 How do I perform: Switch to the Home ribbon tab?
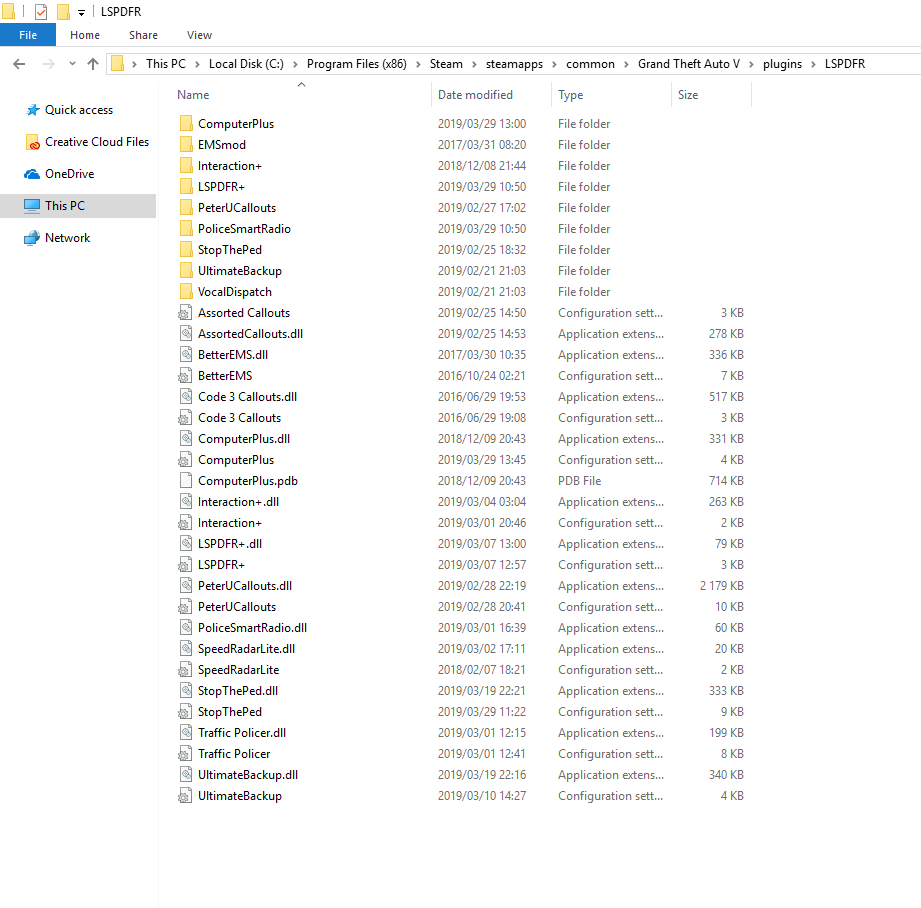pyautogui.click(x=85, y=35)
